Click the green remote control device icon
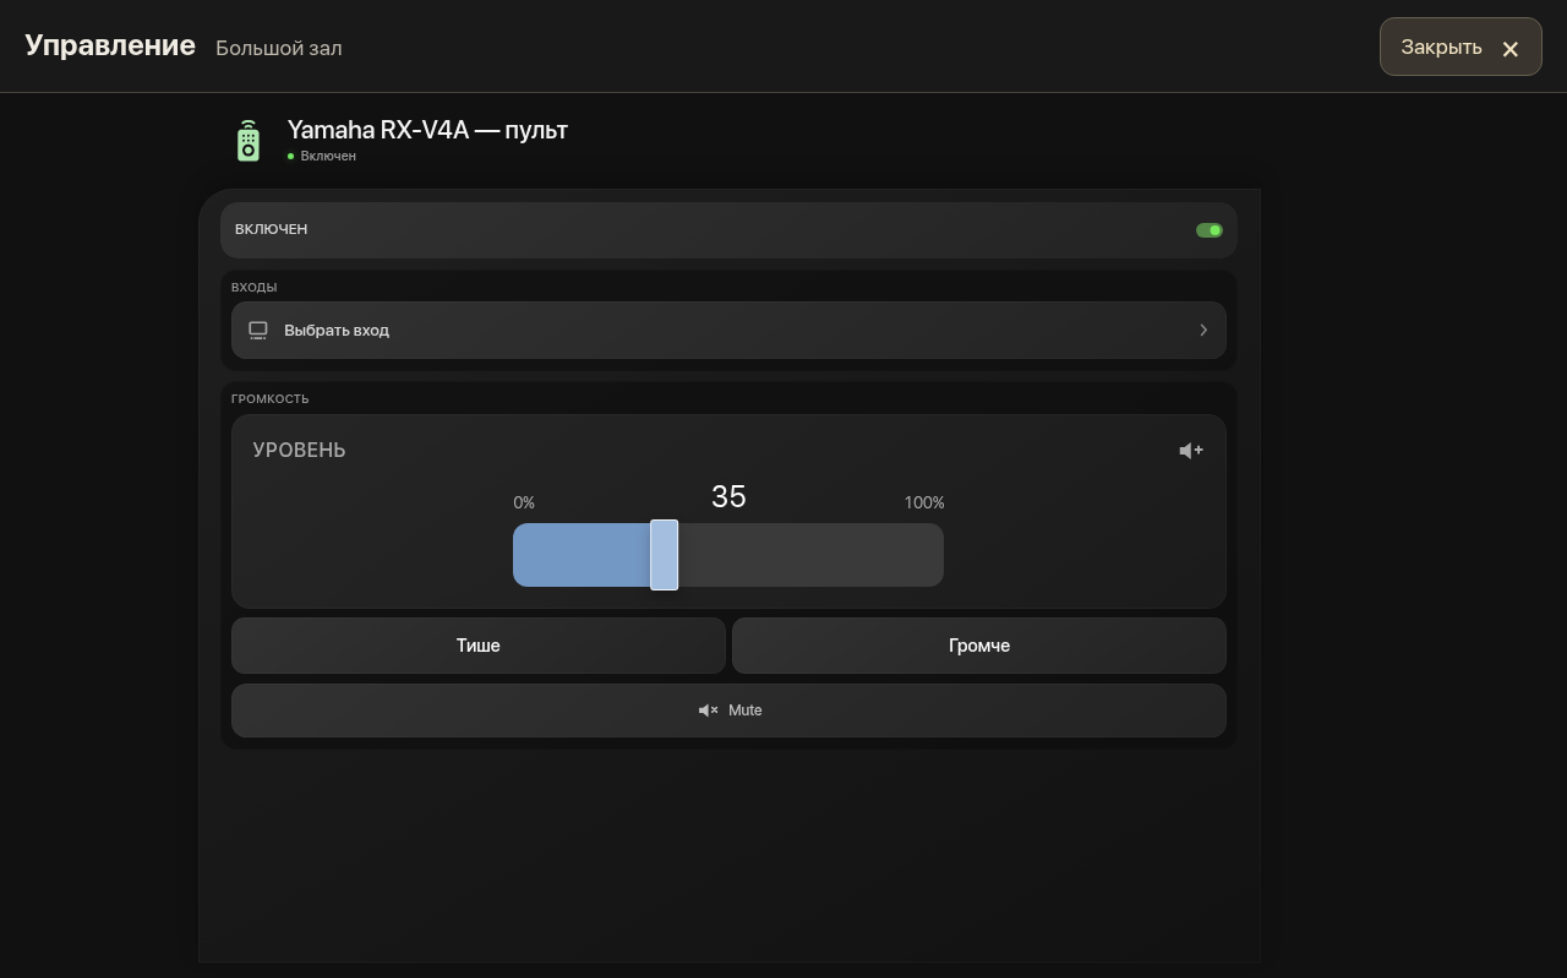Image resolution: width=1567 pixels, height=978 pixels. pos(248,141)
